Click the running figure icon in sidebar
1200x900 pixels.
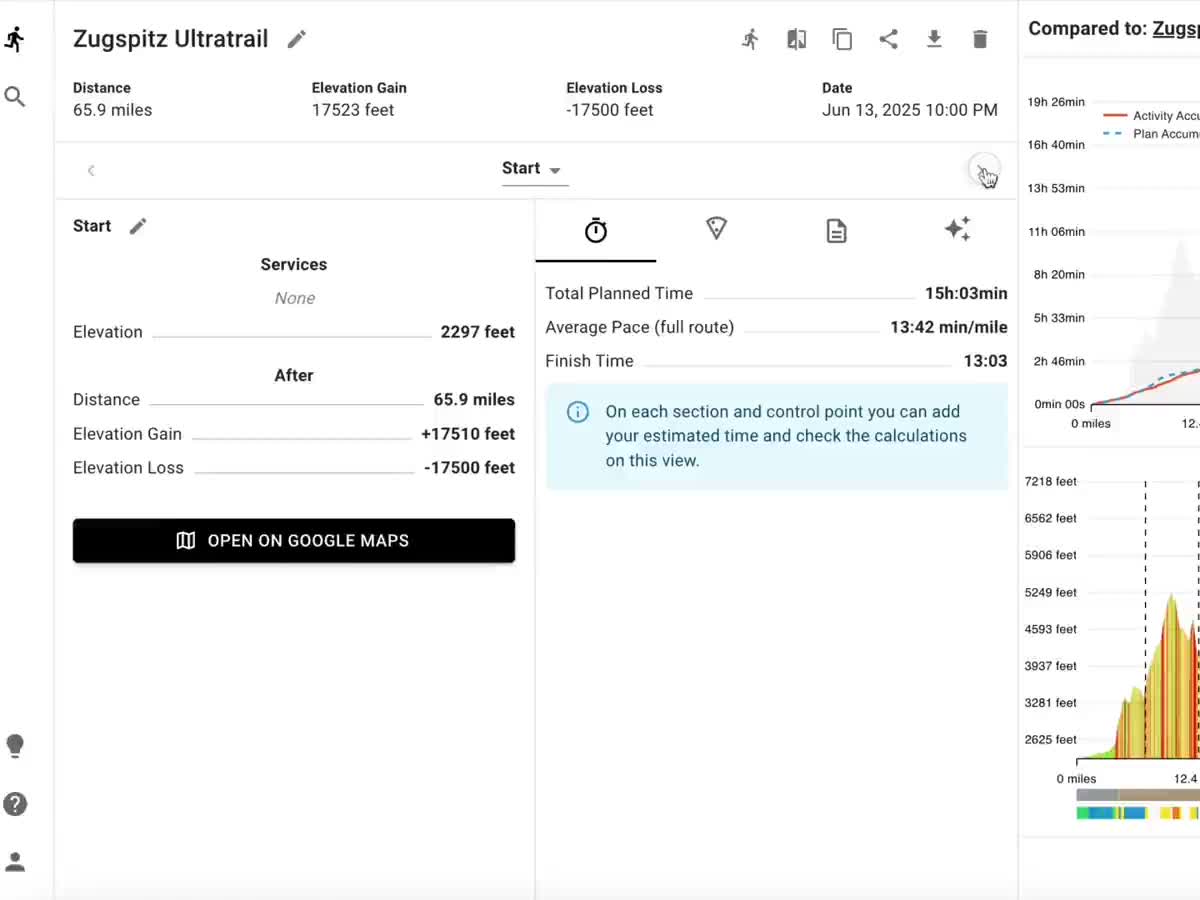[14, 39]
